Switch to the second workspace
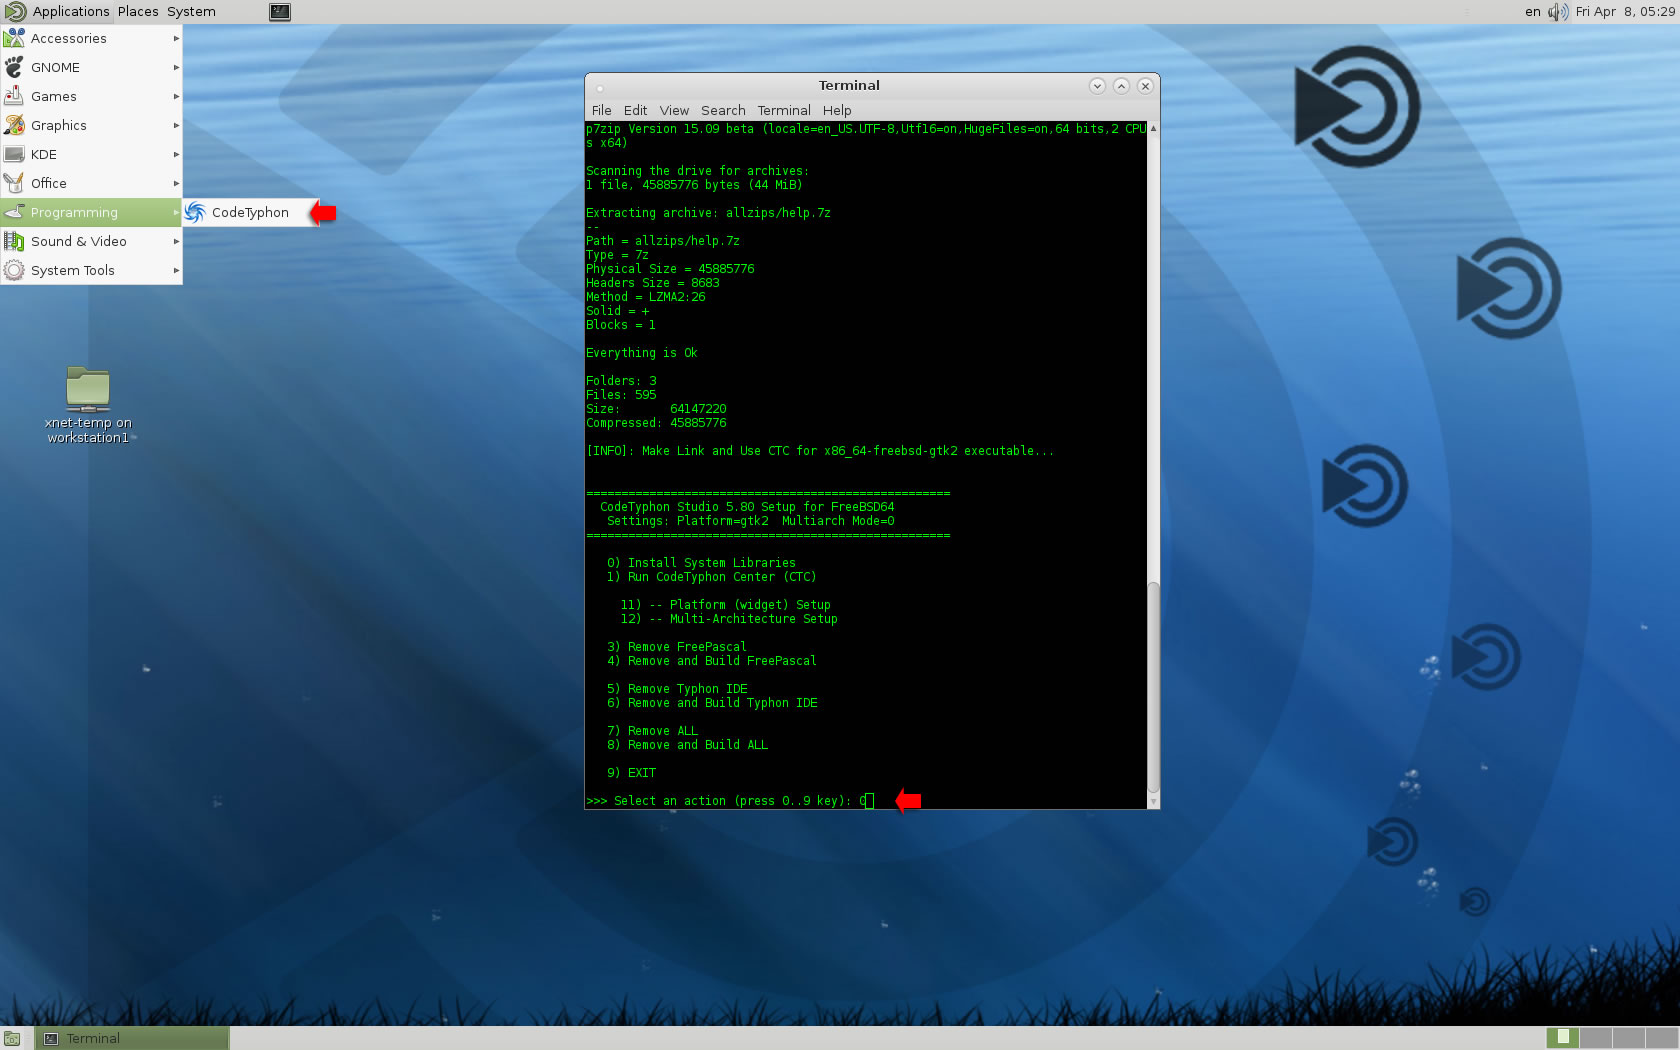This screenshot has height=1050, width=1680. [1596, 1038]
